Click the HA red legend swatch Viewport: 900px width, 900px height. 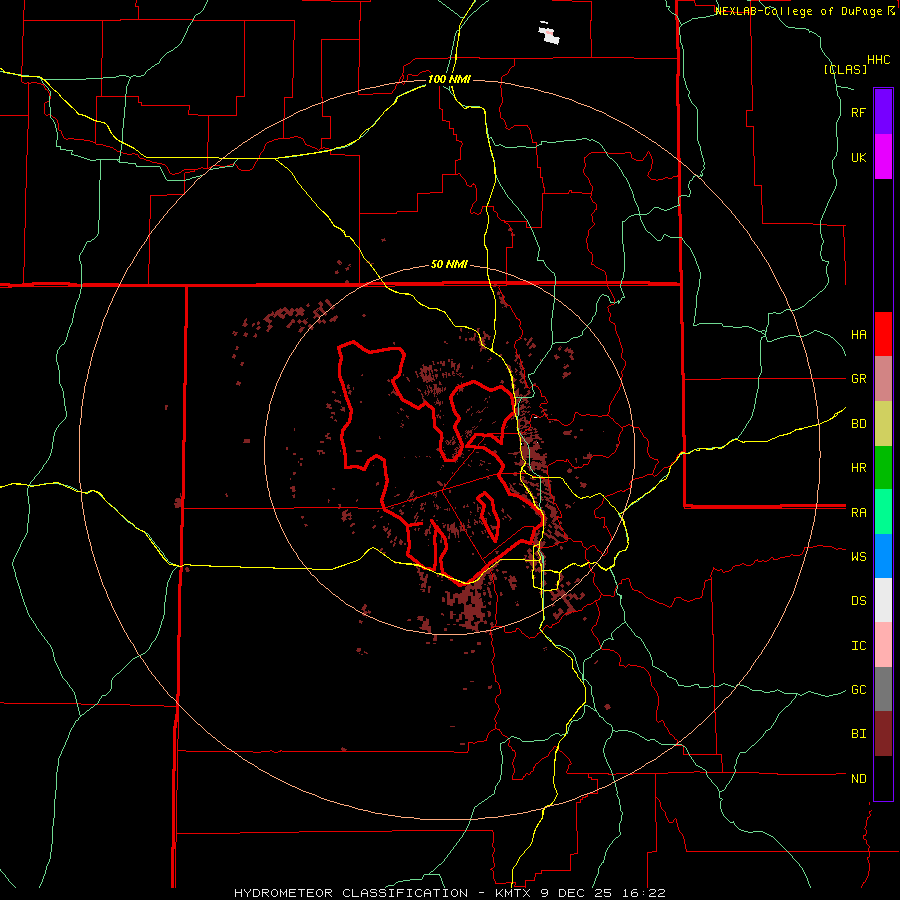883,334
